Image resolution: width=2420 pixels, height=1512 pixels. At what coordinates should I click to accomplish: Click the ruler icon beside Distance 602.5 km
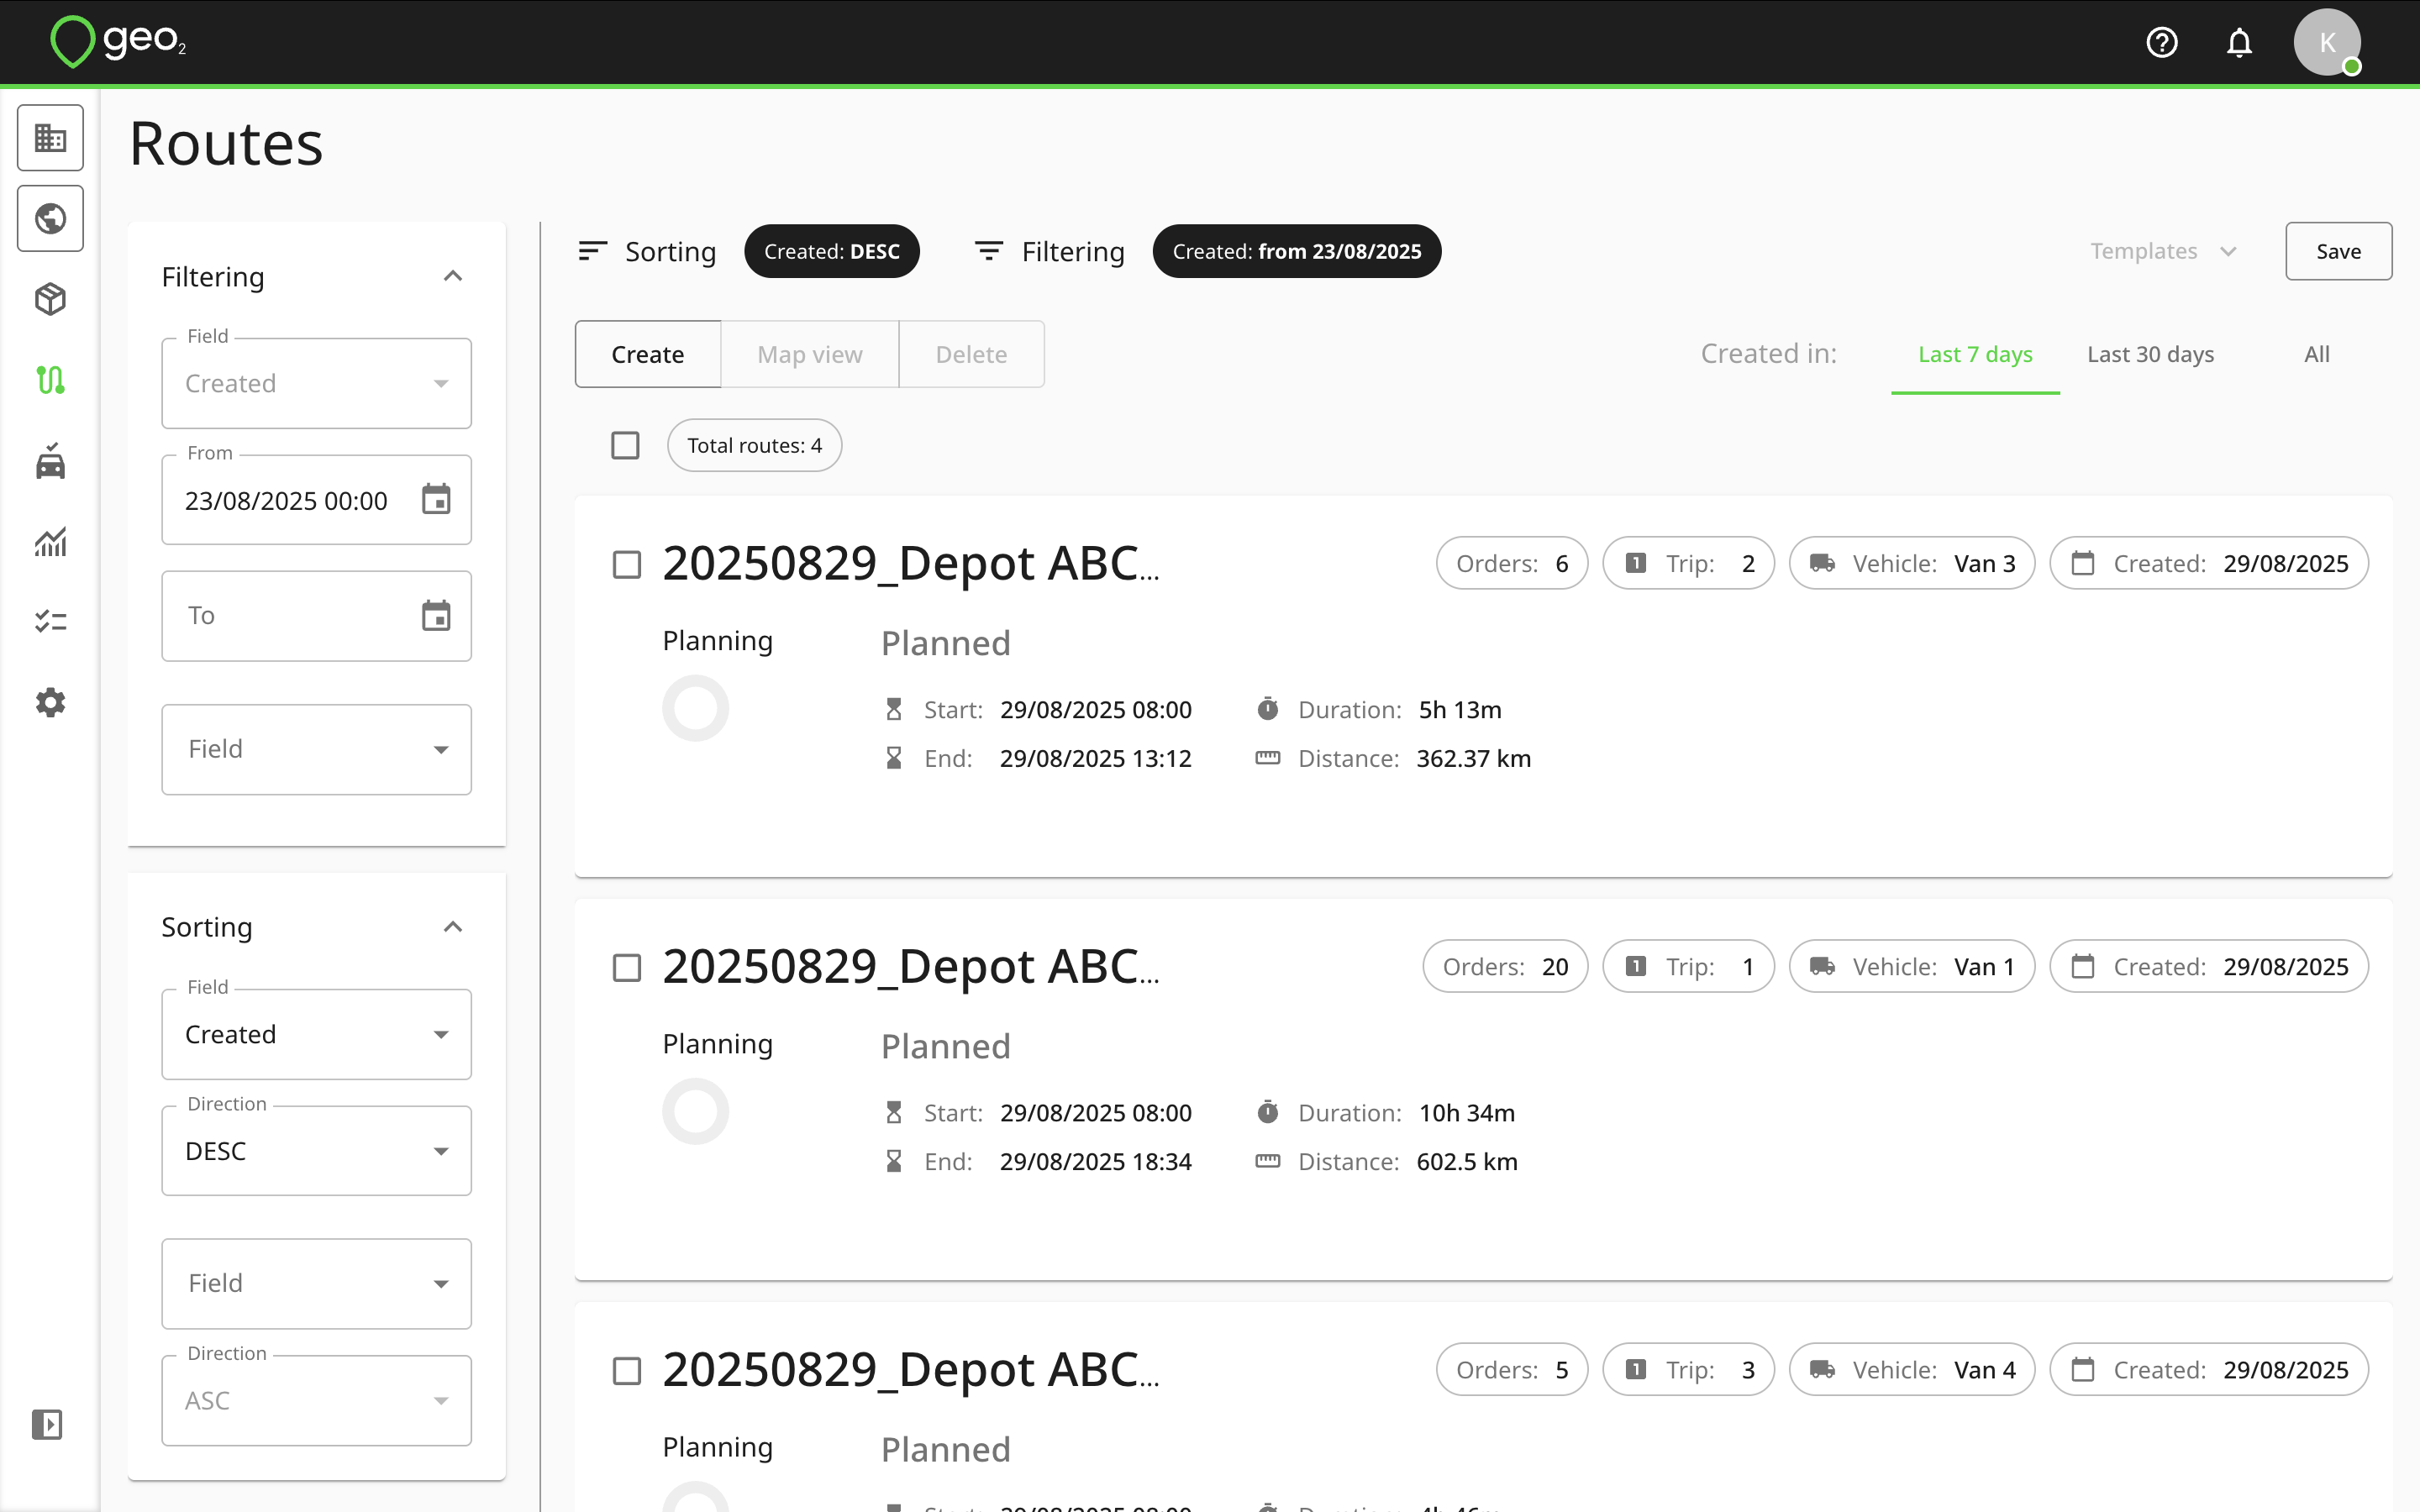(1267, 1161)
